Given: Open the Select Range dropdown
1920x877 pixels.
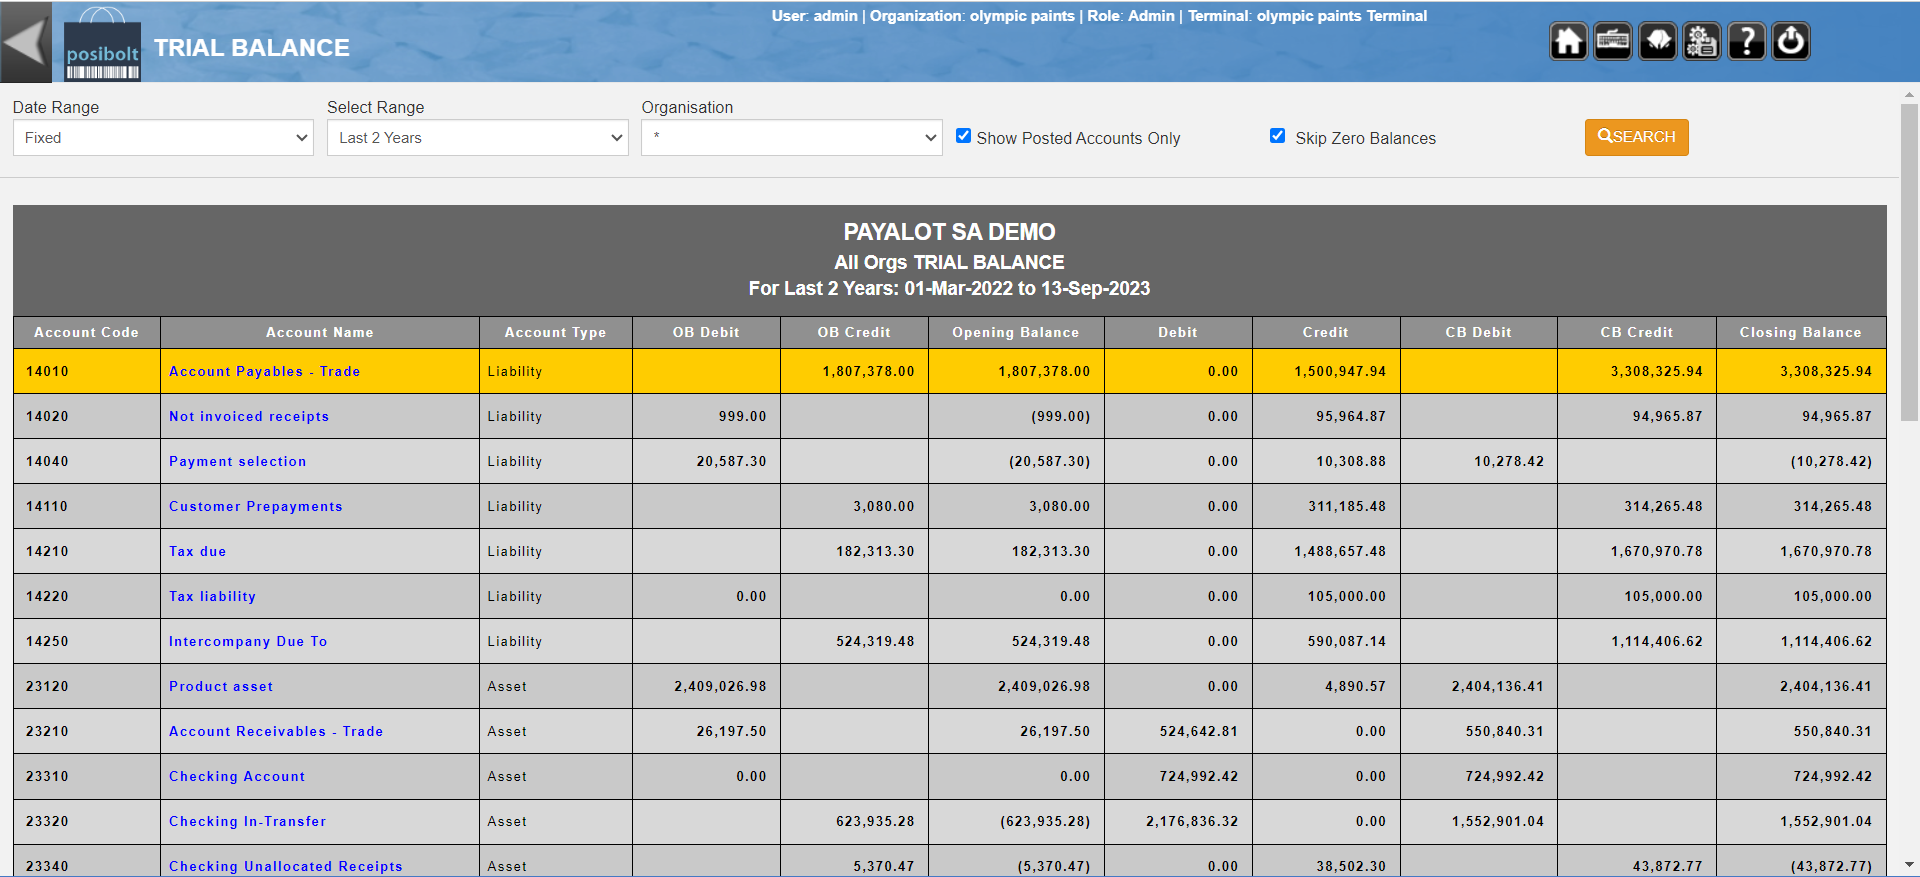Looking at the screenshot, I should pyautogui.click(x=477, y=138).
